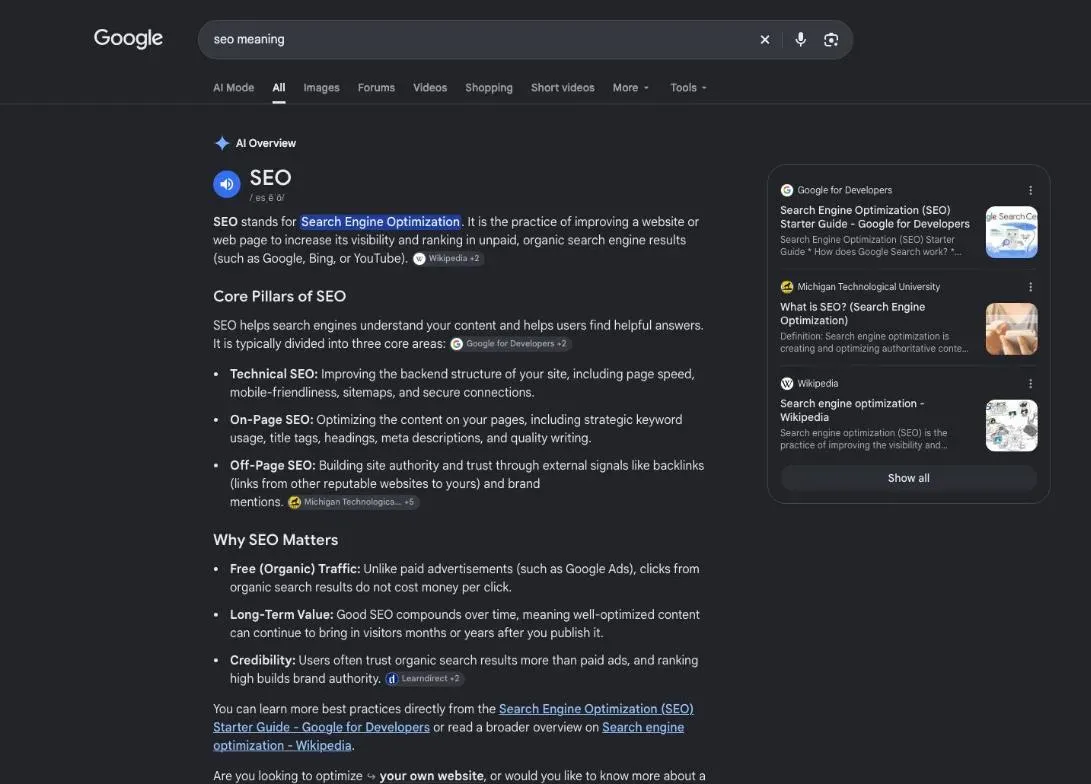Screen dimensions: 1091x784
Task: Go to Videos tab
Action: coord(430,88)
